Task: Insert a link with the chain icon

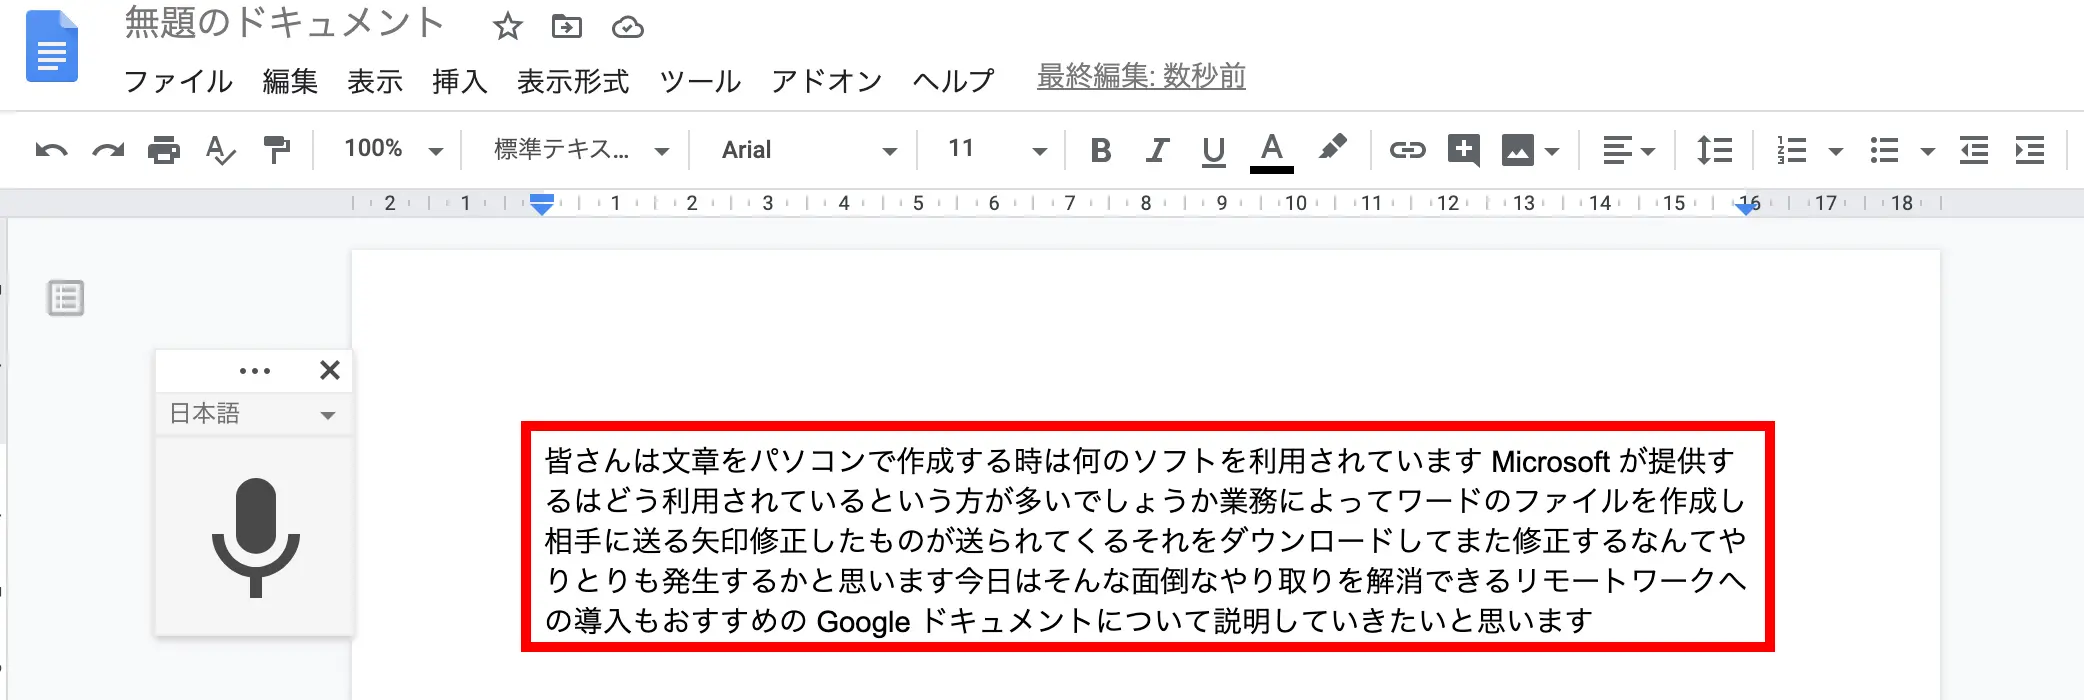Action: (1407, 150)
